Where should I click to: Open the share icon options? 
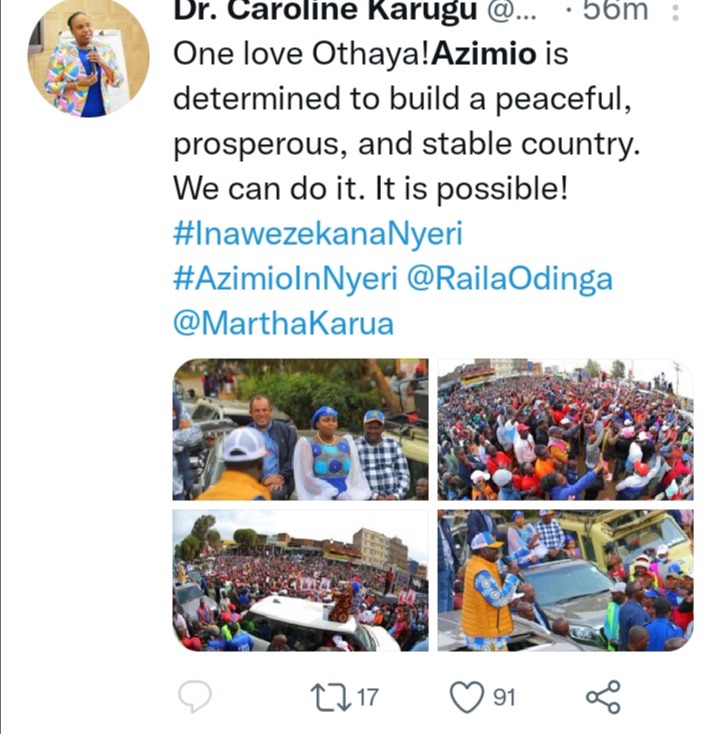[x=603, y=697]
